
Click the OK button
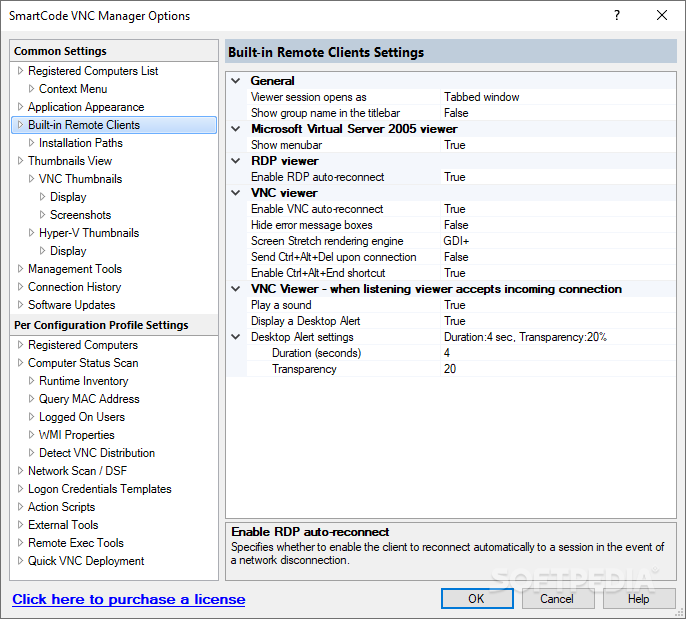[477, 598]
